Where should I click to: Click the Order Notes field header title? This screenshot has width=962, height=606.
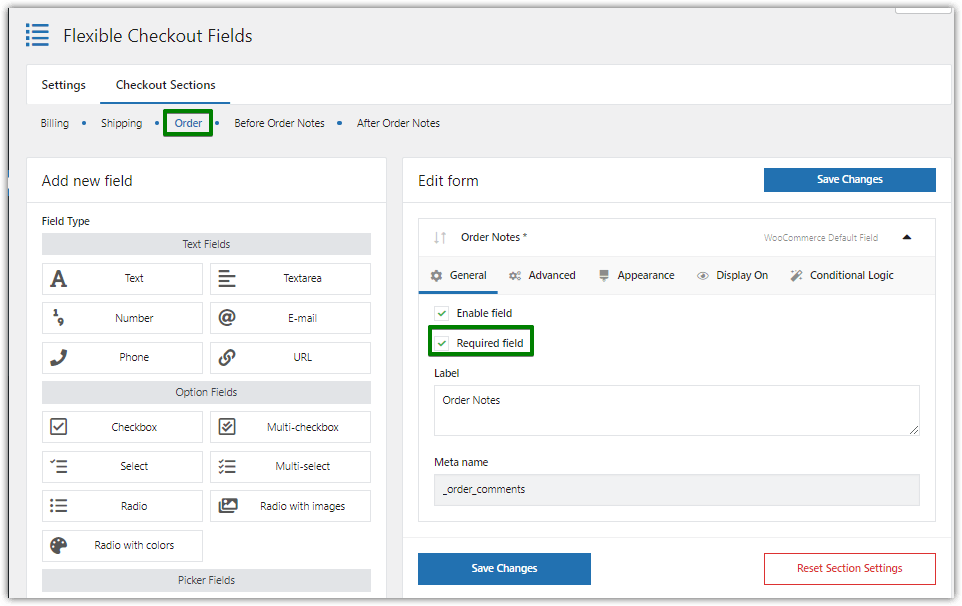(493, 237)
